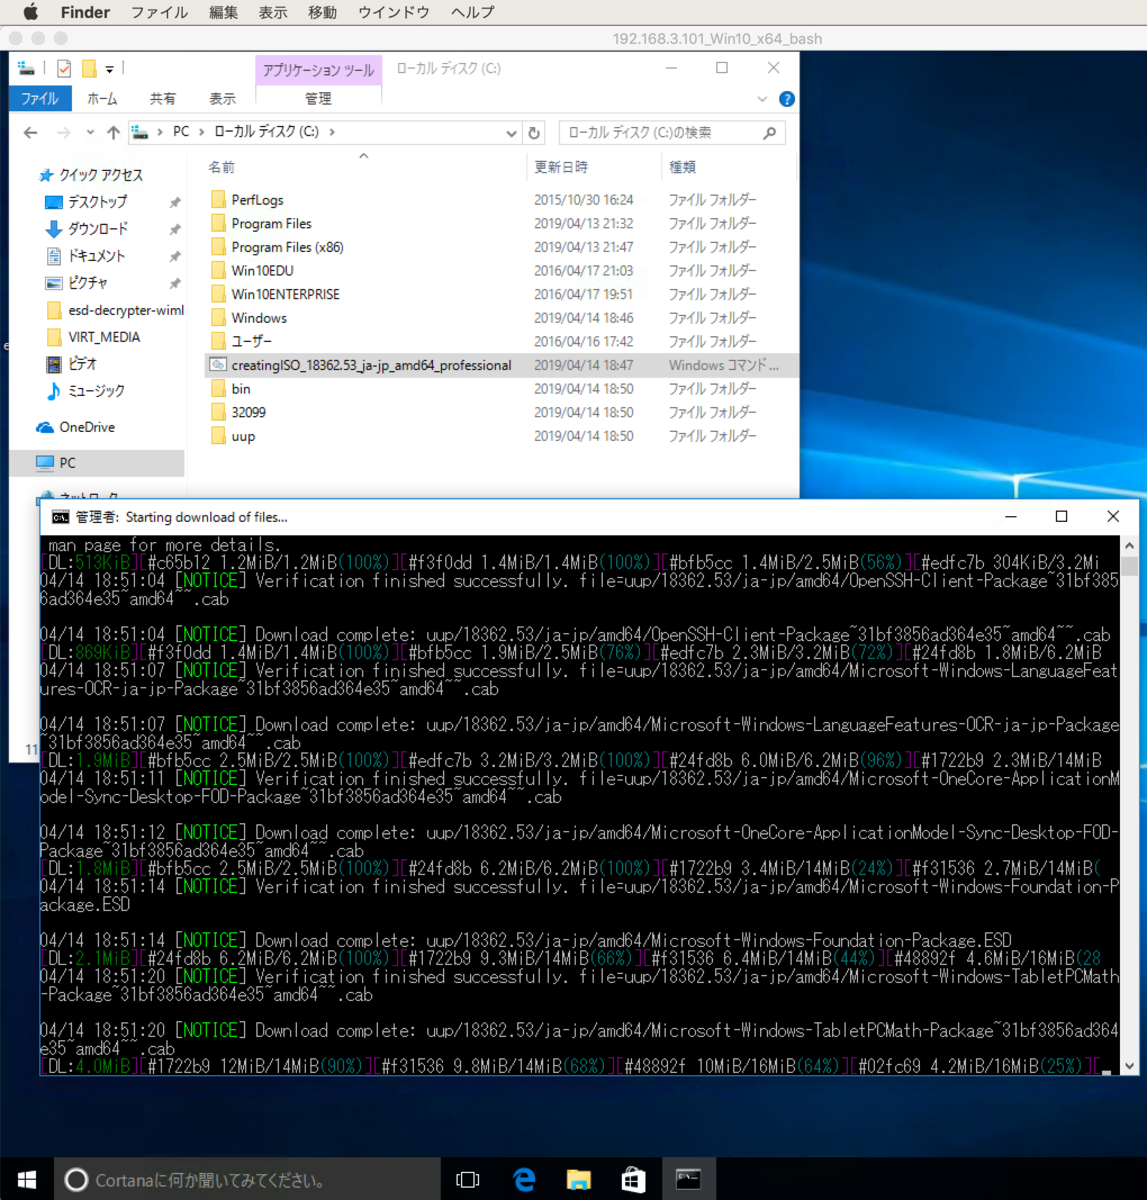
Task: Refresh the ローカル ディスク (C:) folder view
Action: tap(534, 133)
